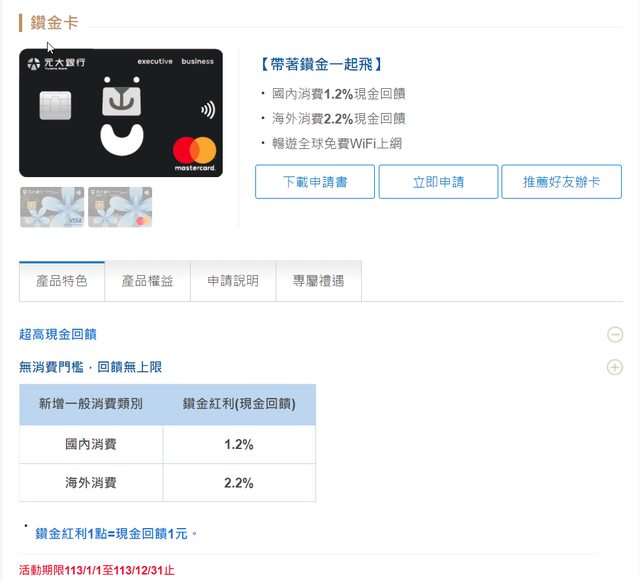The image size is (640, 581).
Task: Click the Mastercard logo on the black card
Action: point(194,151)
